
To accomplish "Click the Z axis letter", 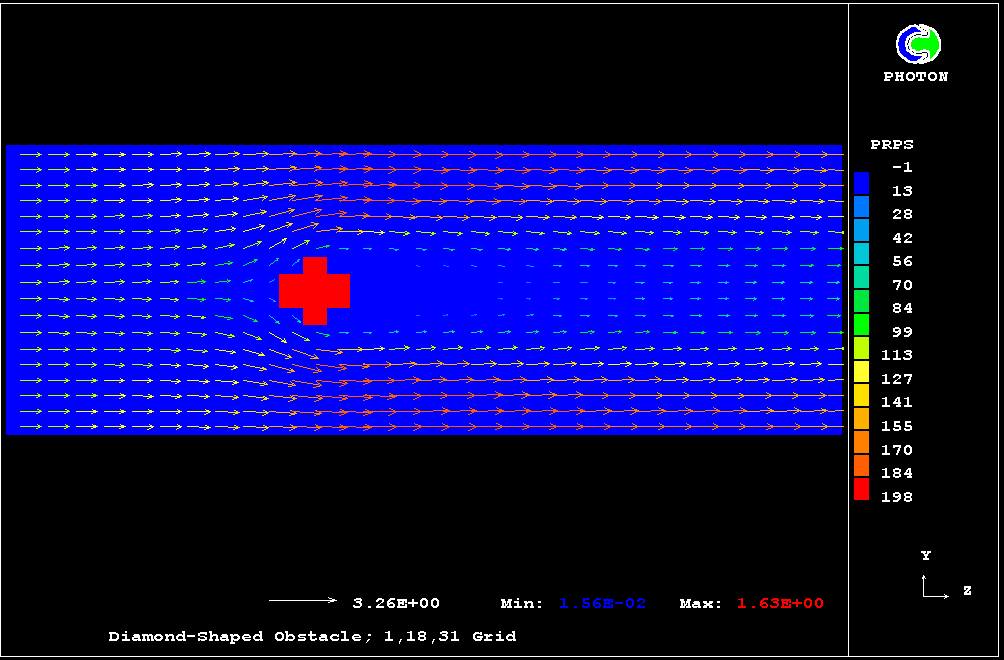I will [967, 591].
